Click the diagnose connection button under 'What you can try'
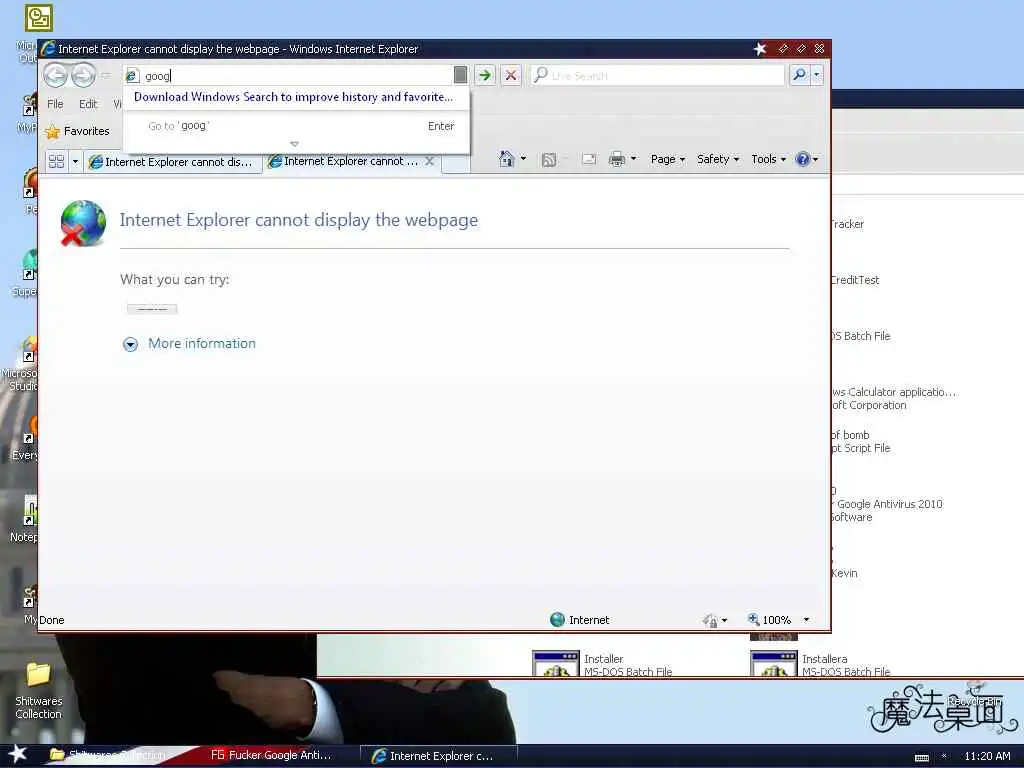This screenshot has width=1024, height=768. coord(152,309)
